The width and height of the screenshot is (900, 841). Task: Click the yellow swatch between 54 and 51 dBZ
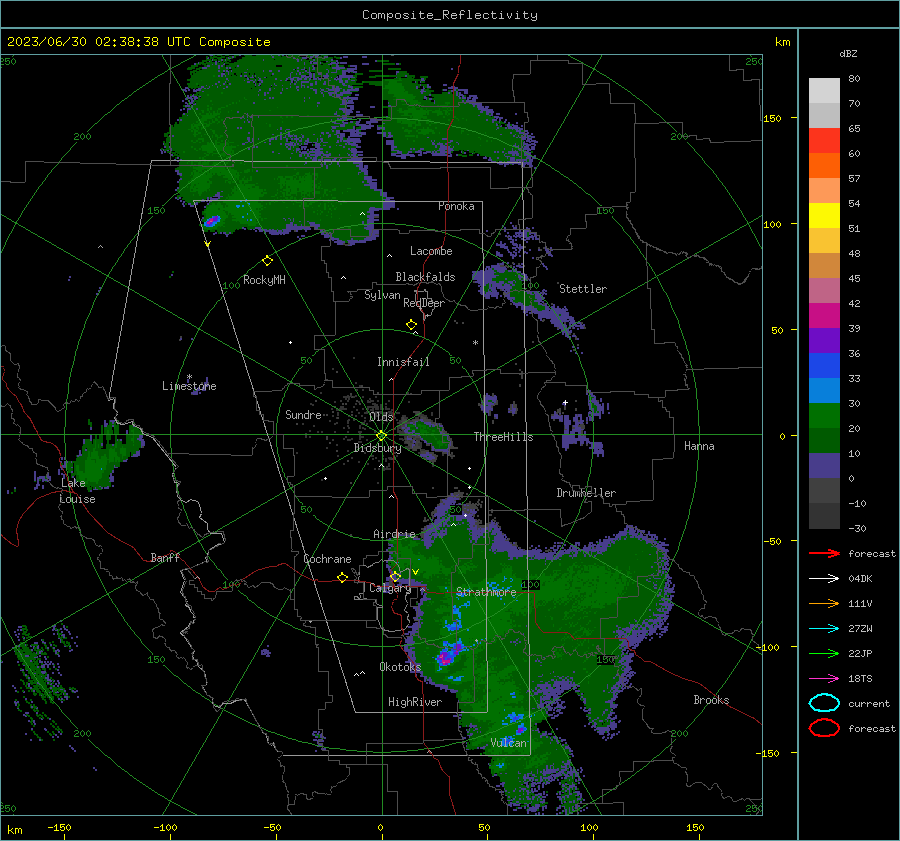[x=824, y=215]
